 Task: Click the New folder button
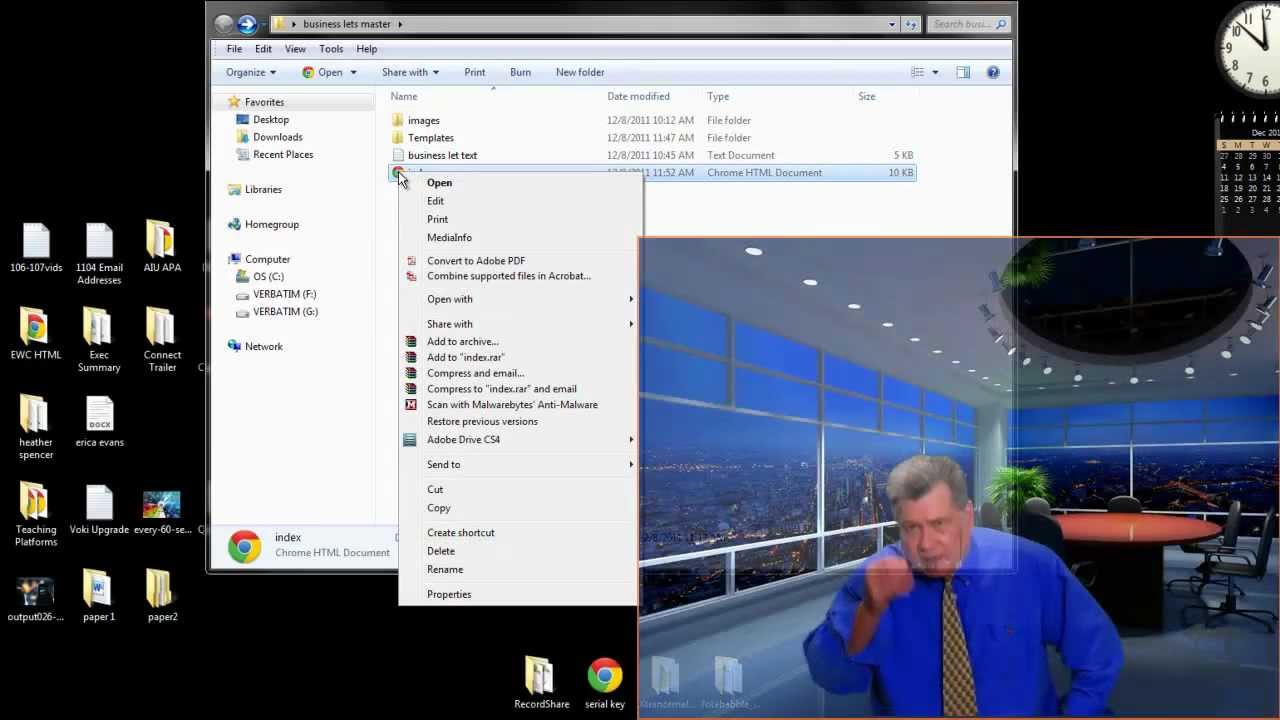(x=580, y=72)
